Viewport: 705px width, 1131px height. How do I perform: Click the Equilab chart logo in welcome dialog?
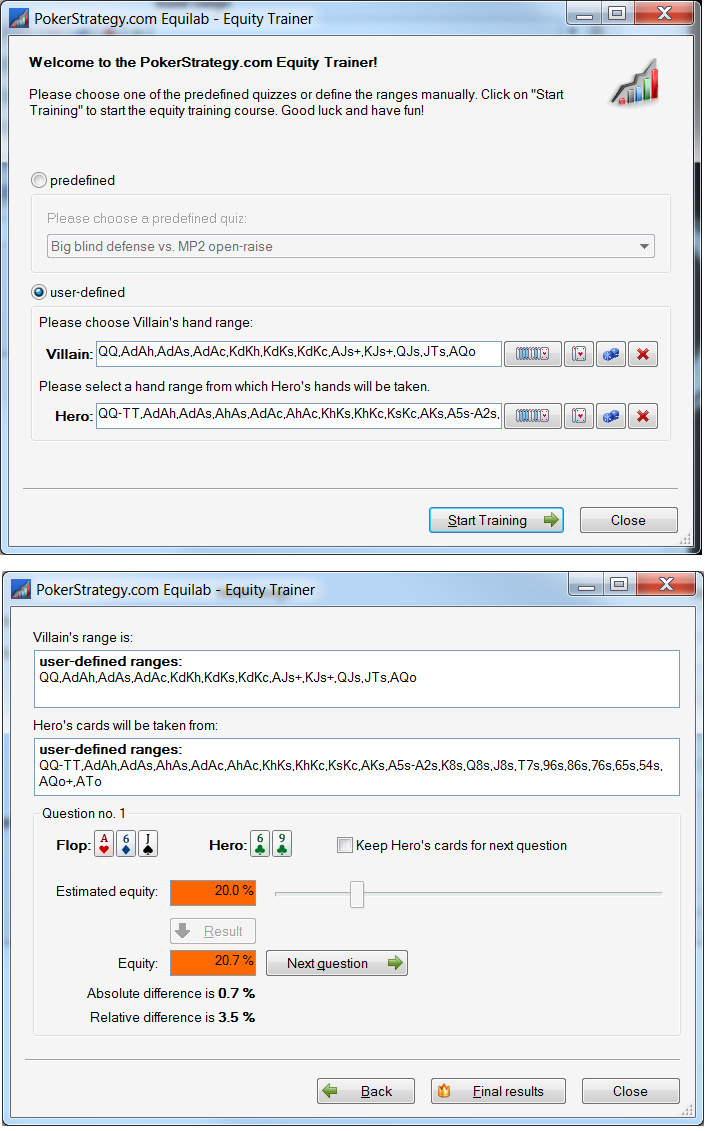[636, 83]
